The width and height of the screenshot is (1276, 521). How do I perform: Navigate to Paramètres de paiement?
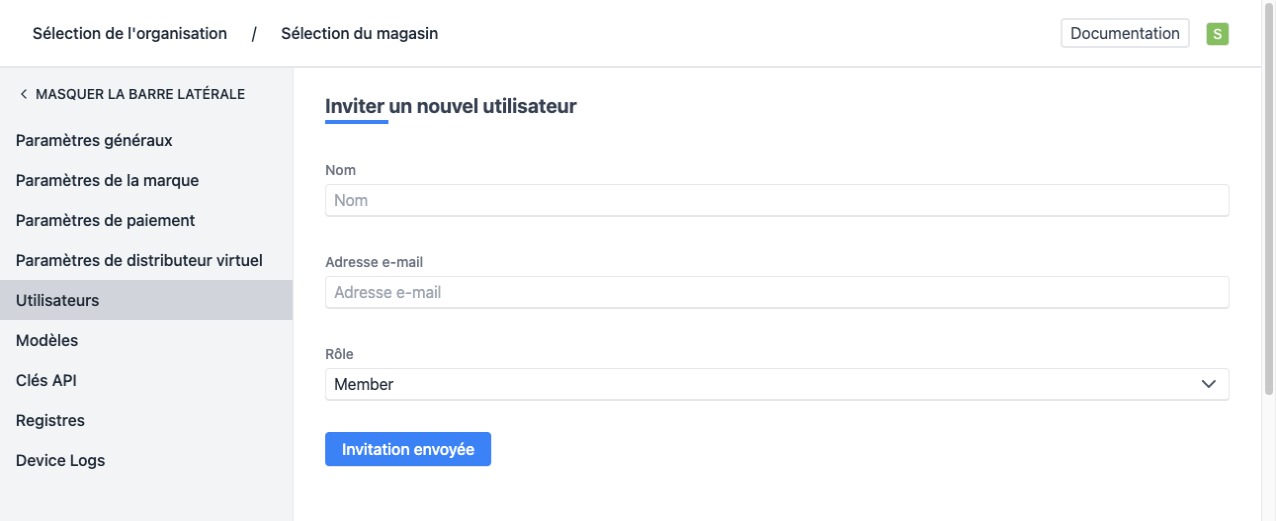tap(105, 220)
